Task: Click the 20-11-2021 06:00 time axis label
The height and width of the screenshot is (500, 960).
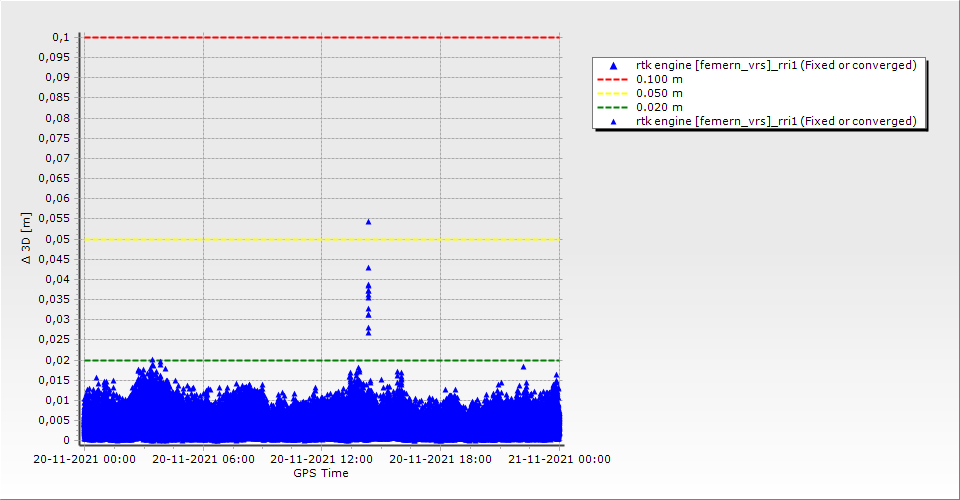Action: (202, 460)
